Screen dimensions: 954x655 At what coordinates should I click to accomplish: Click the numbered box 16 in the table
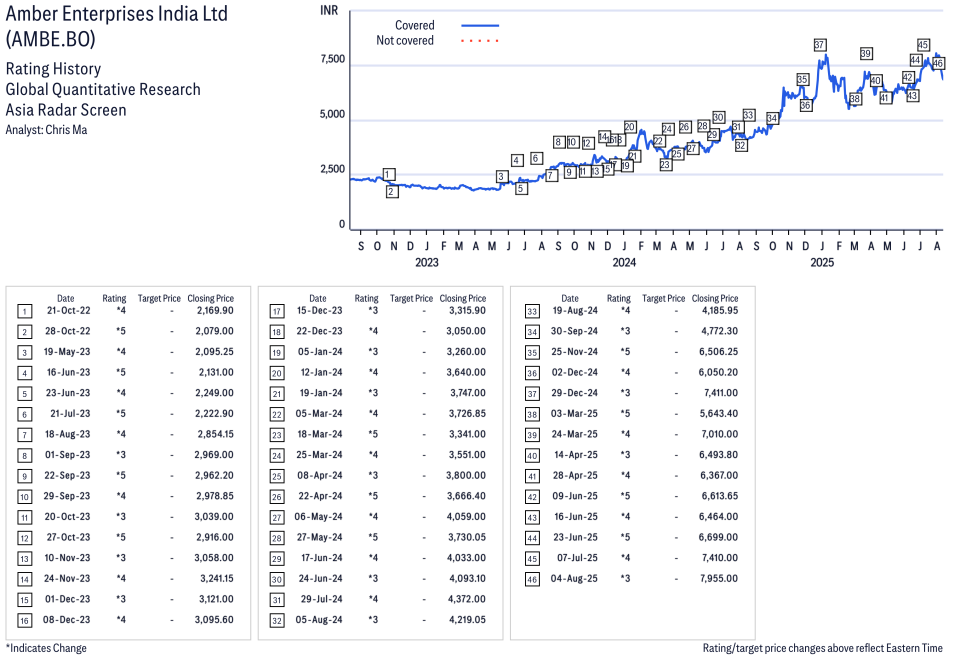(24, 621)
